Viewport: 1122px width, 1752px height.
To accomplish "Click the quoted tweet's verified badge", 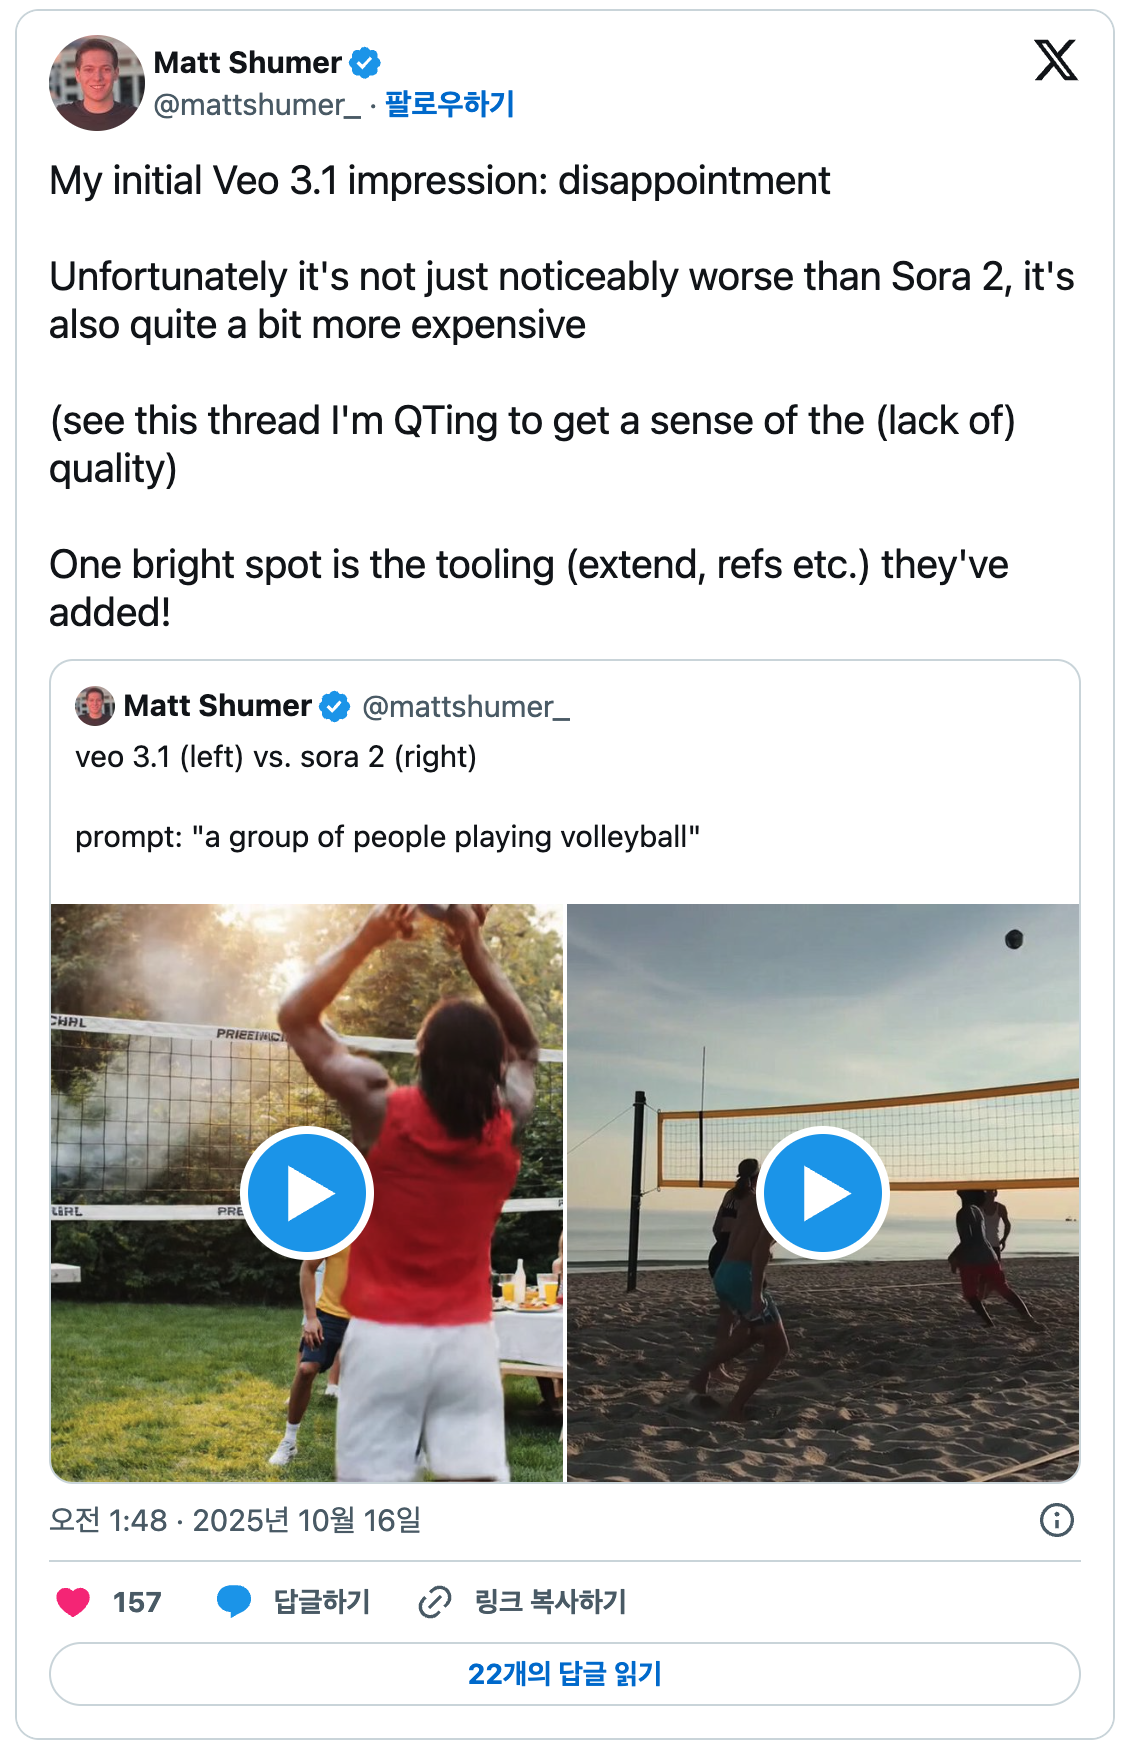I will click(334, 707).
